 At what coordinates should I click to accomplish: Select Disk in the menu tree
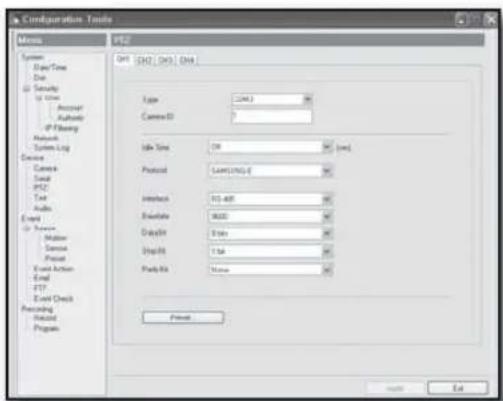pos(39,78)
